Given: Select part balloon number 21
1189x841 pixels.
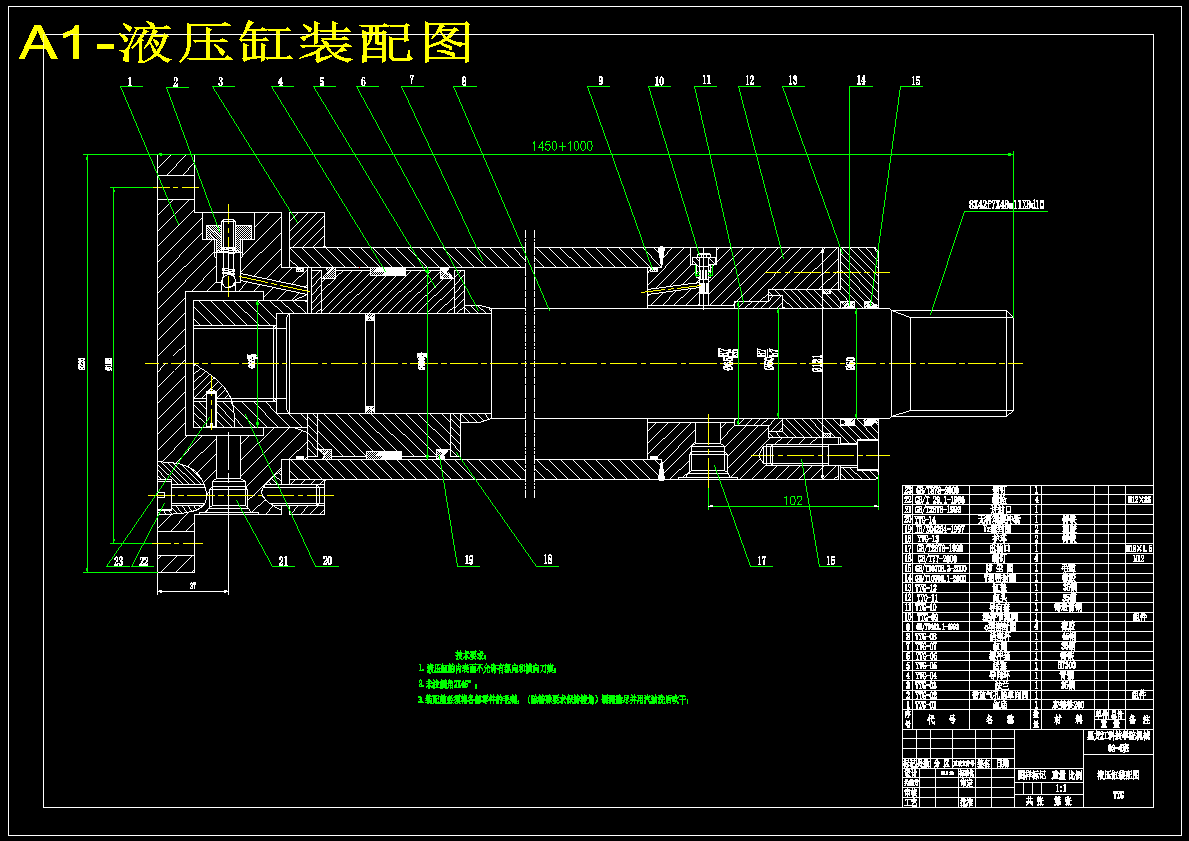Looking at the screenshot, I should click(283, 561).
